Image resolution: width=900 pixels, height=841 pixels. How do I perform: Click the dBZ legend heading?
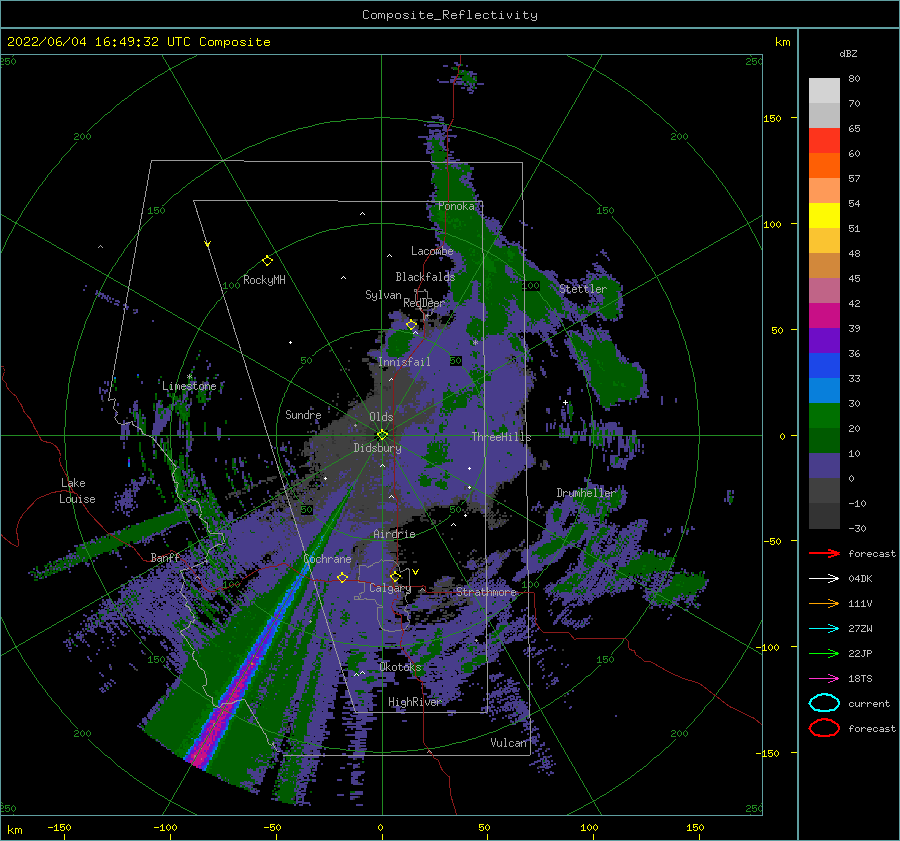pos(848,53)
